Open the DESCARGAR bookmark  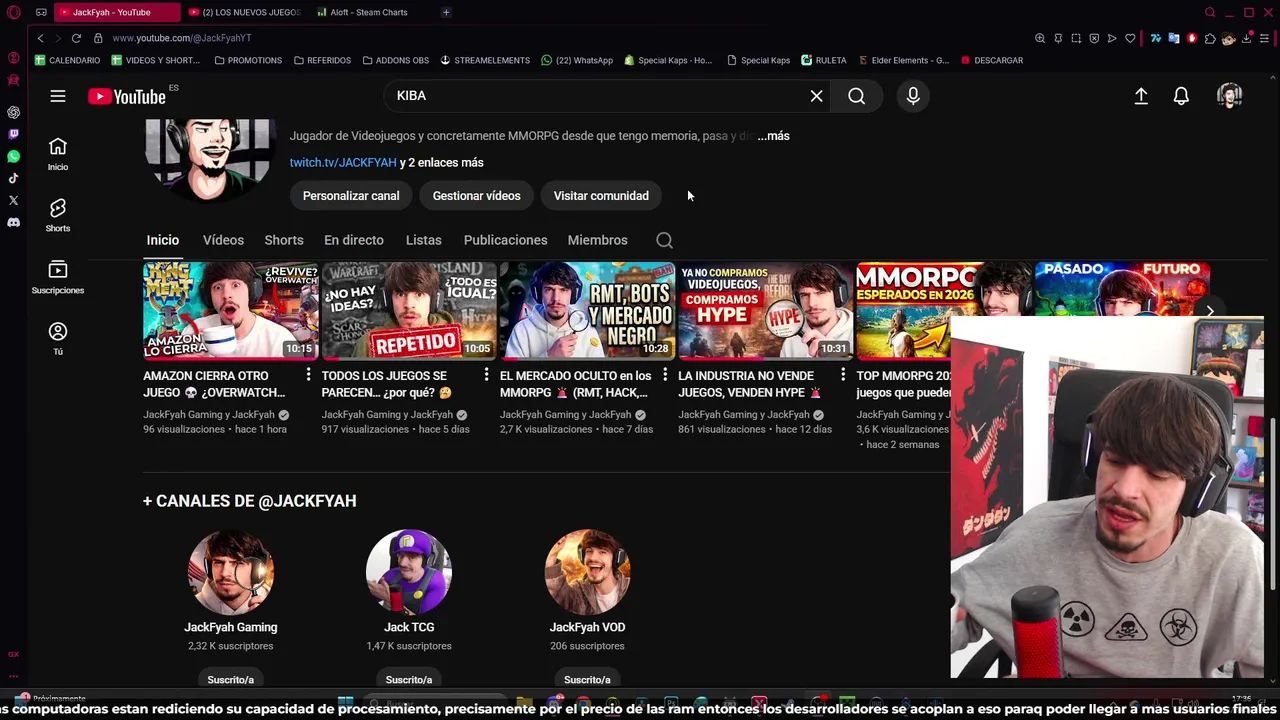coord(992,60)
